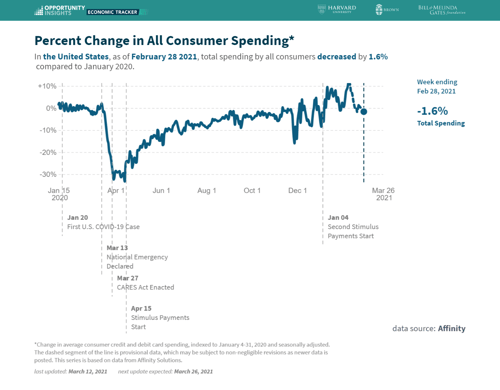Click the lowest point of the spending line near Apr 1
The width and height of the screenshot is (500, 390).
tap(124, 181)
